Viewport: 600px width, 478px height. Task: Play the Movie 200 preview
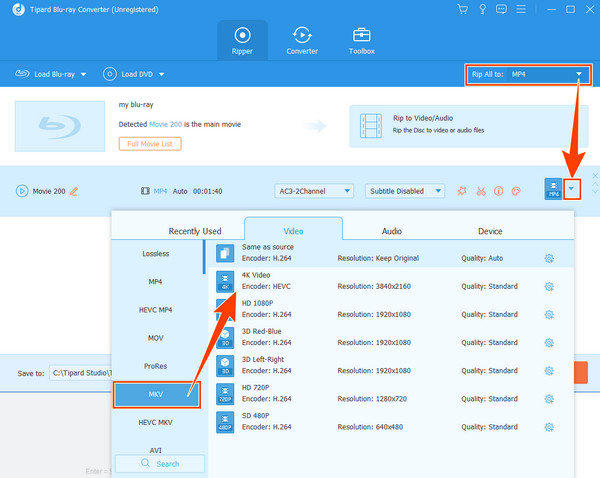pos(22,191)
